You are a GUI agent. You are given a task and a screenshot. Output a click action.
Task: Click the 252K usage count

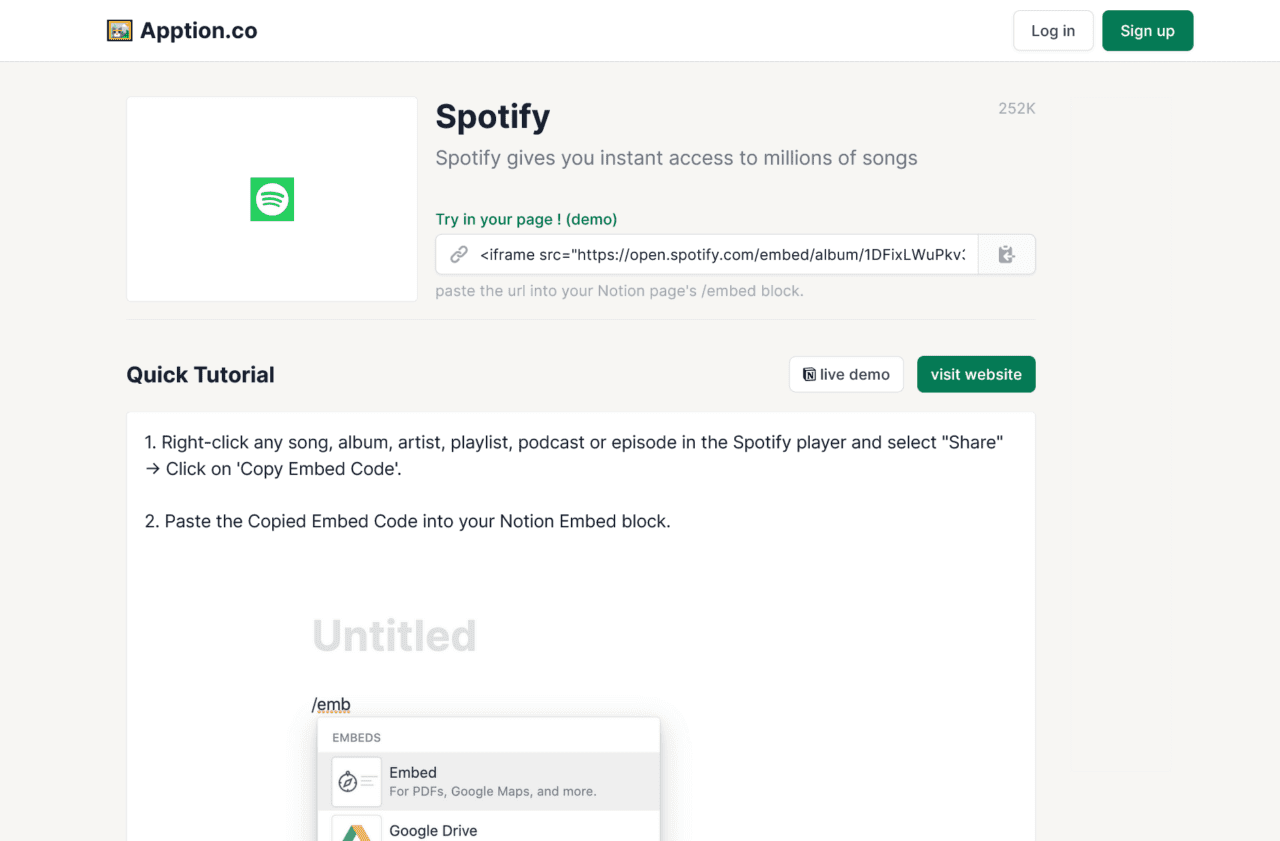[1016, 108]
